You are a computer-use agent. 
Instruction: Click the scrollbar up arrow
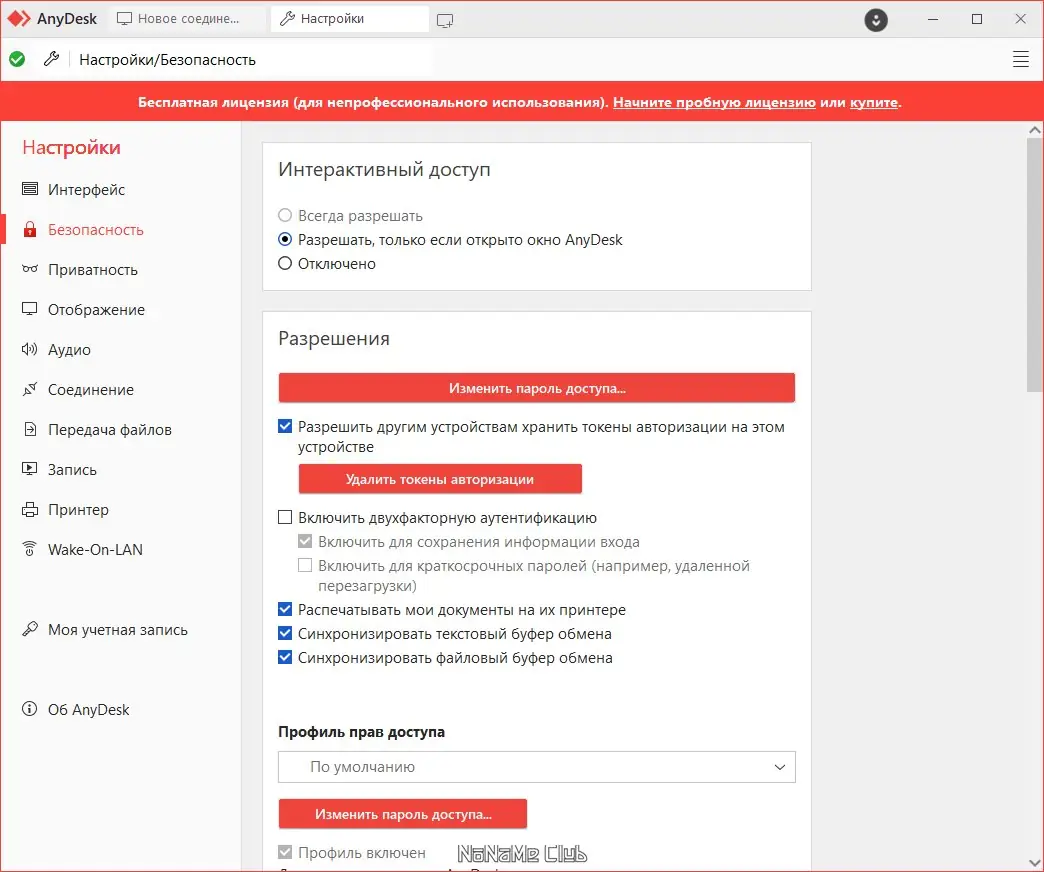coord(1035,130)
